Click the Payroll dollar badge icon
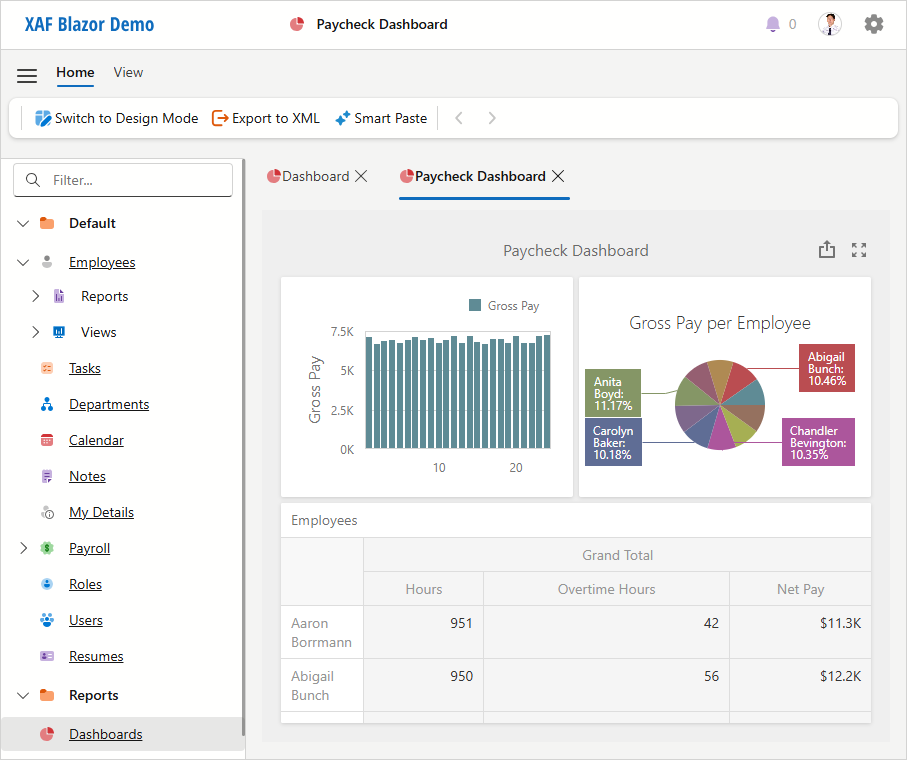 point(47,548)
